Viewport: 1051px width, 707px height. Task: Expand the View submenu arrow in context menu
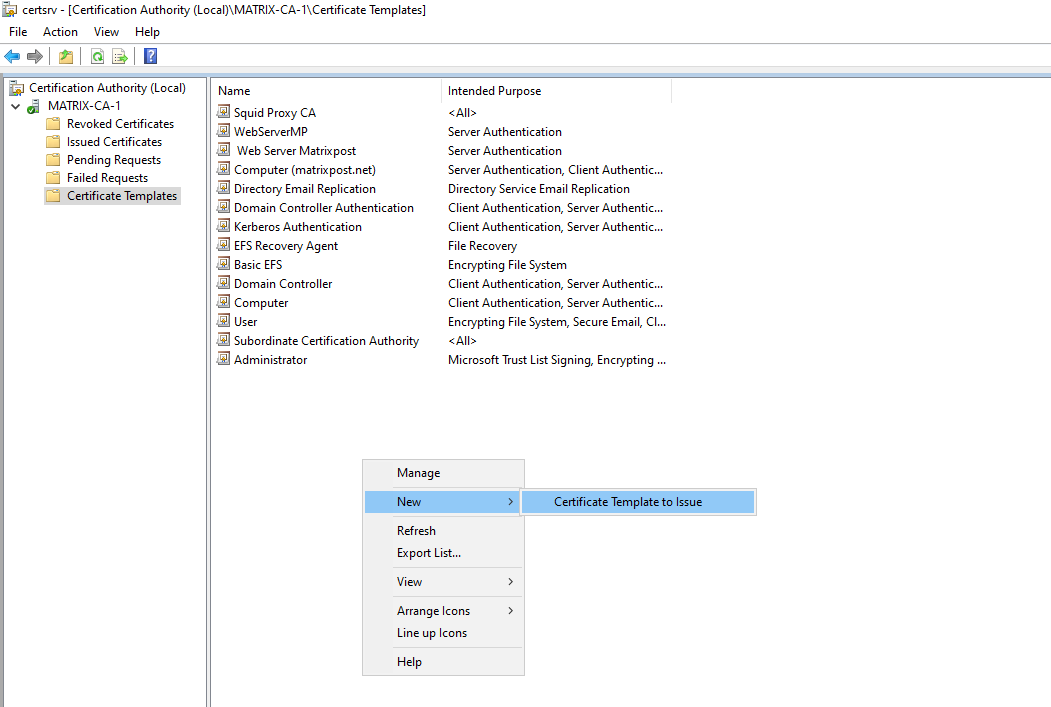click(511, 582)
